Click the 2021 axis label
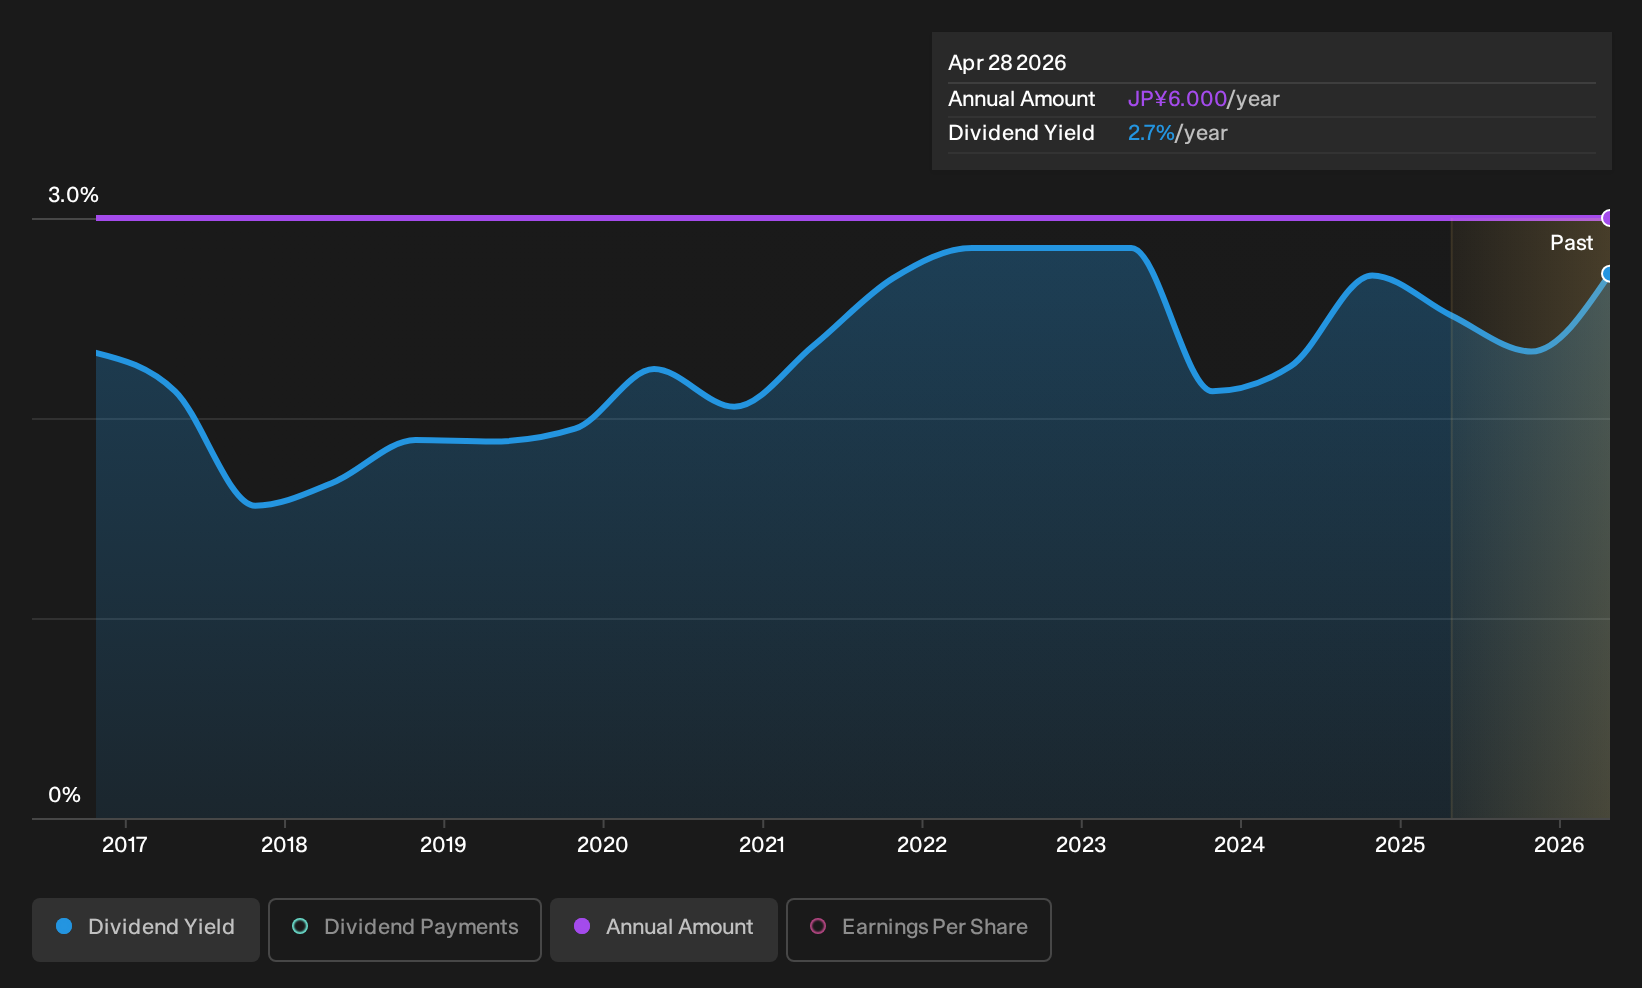This screenshot has height=988, width=1642. click(762, 845)
